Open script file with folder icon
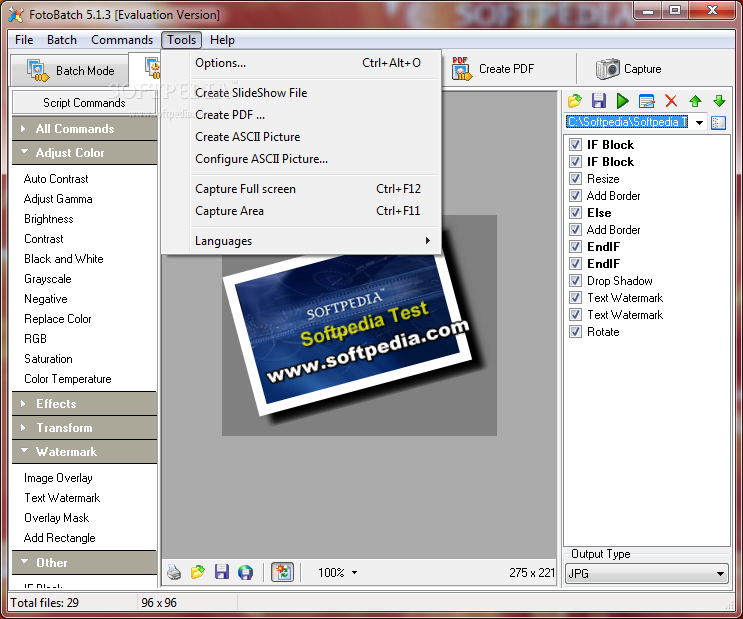This screenshot has width=743, height=619. point(574,100)
